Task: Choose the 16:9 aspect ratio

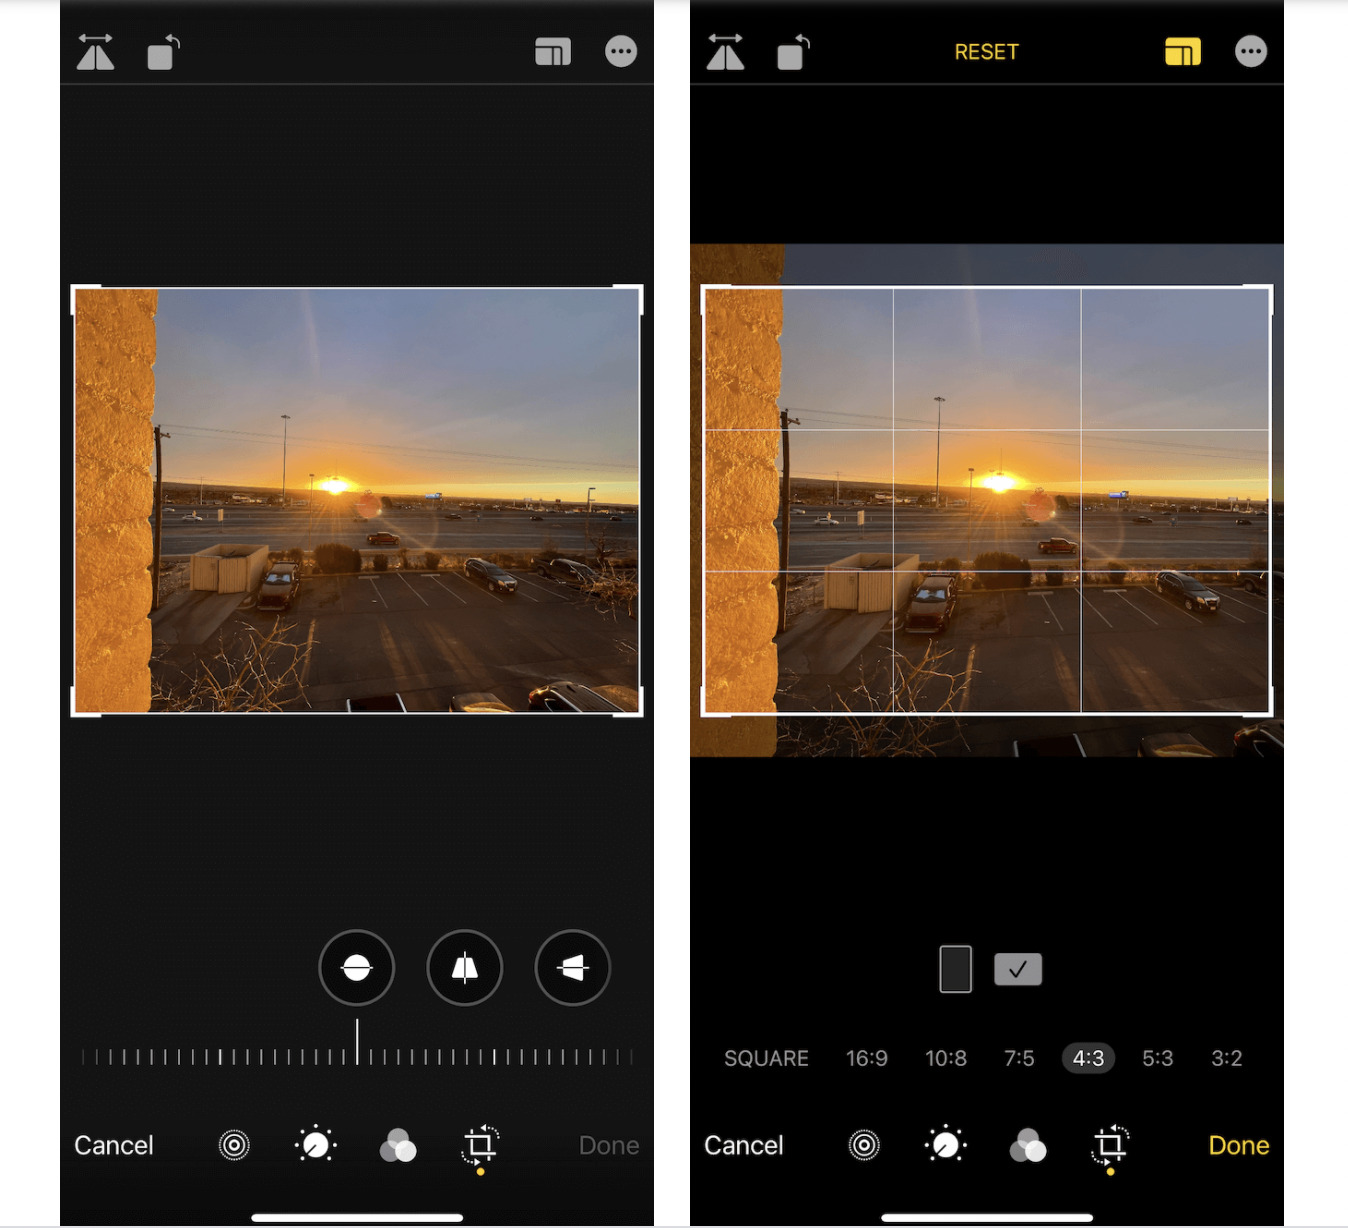Action: coord(866,1058)
